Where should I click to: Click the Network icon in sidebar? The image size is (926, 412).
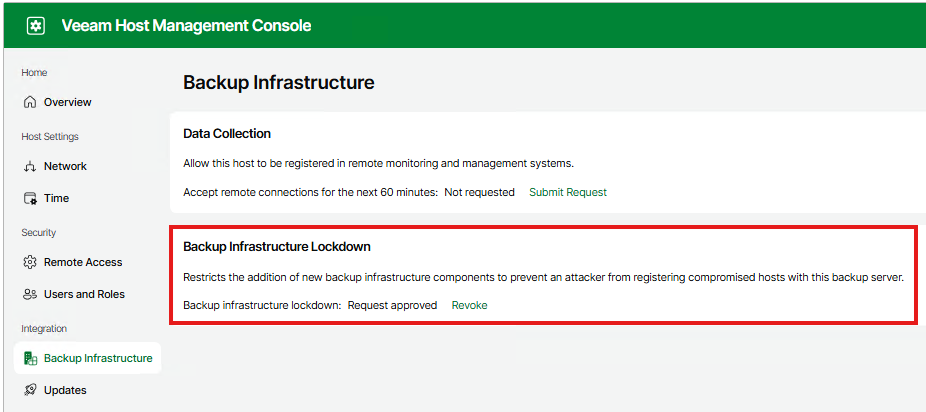pyautogui.click(x=30, y=166)
